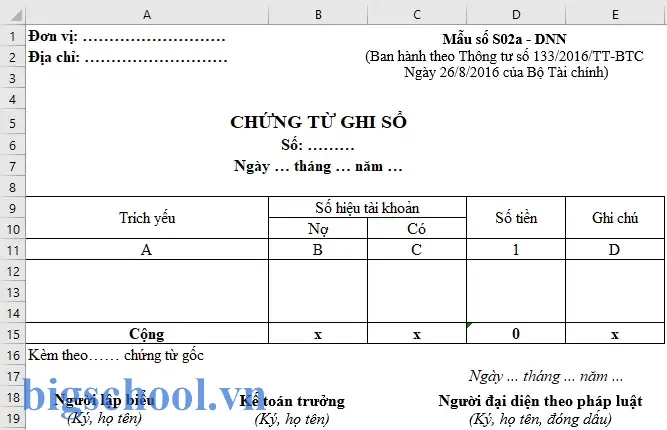Click italic 'Ngày ... tháng ... năm ...' in row 17
The width and height of the screenshot is (667, 430).
click(x=546, y=376)
